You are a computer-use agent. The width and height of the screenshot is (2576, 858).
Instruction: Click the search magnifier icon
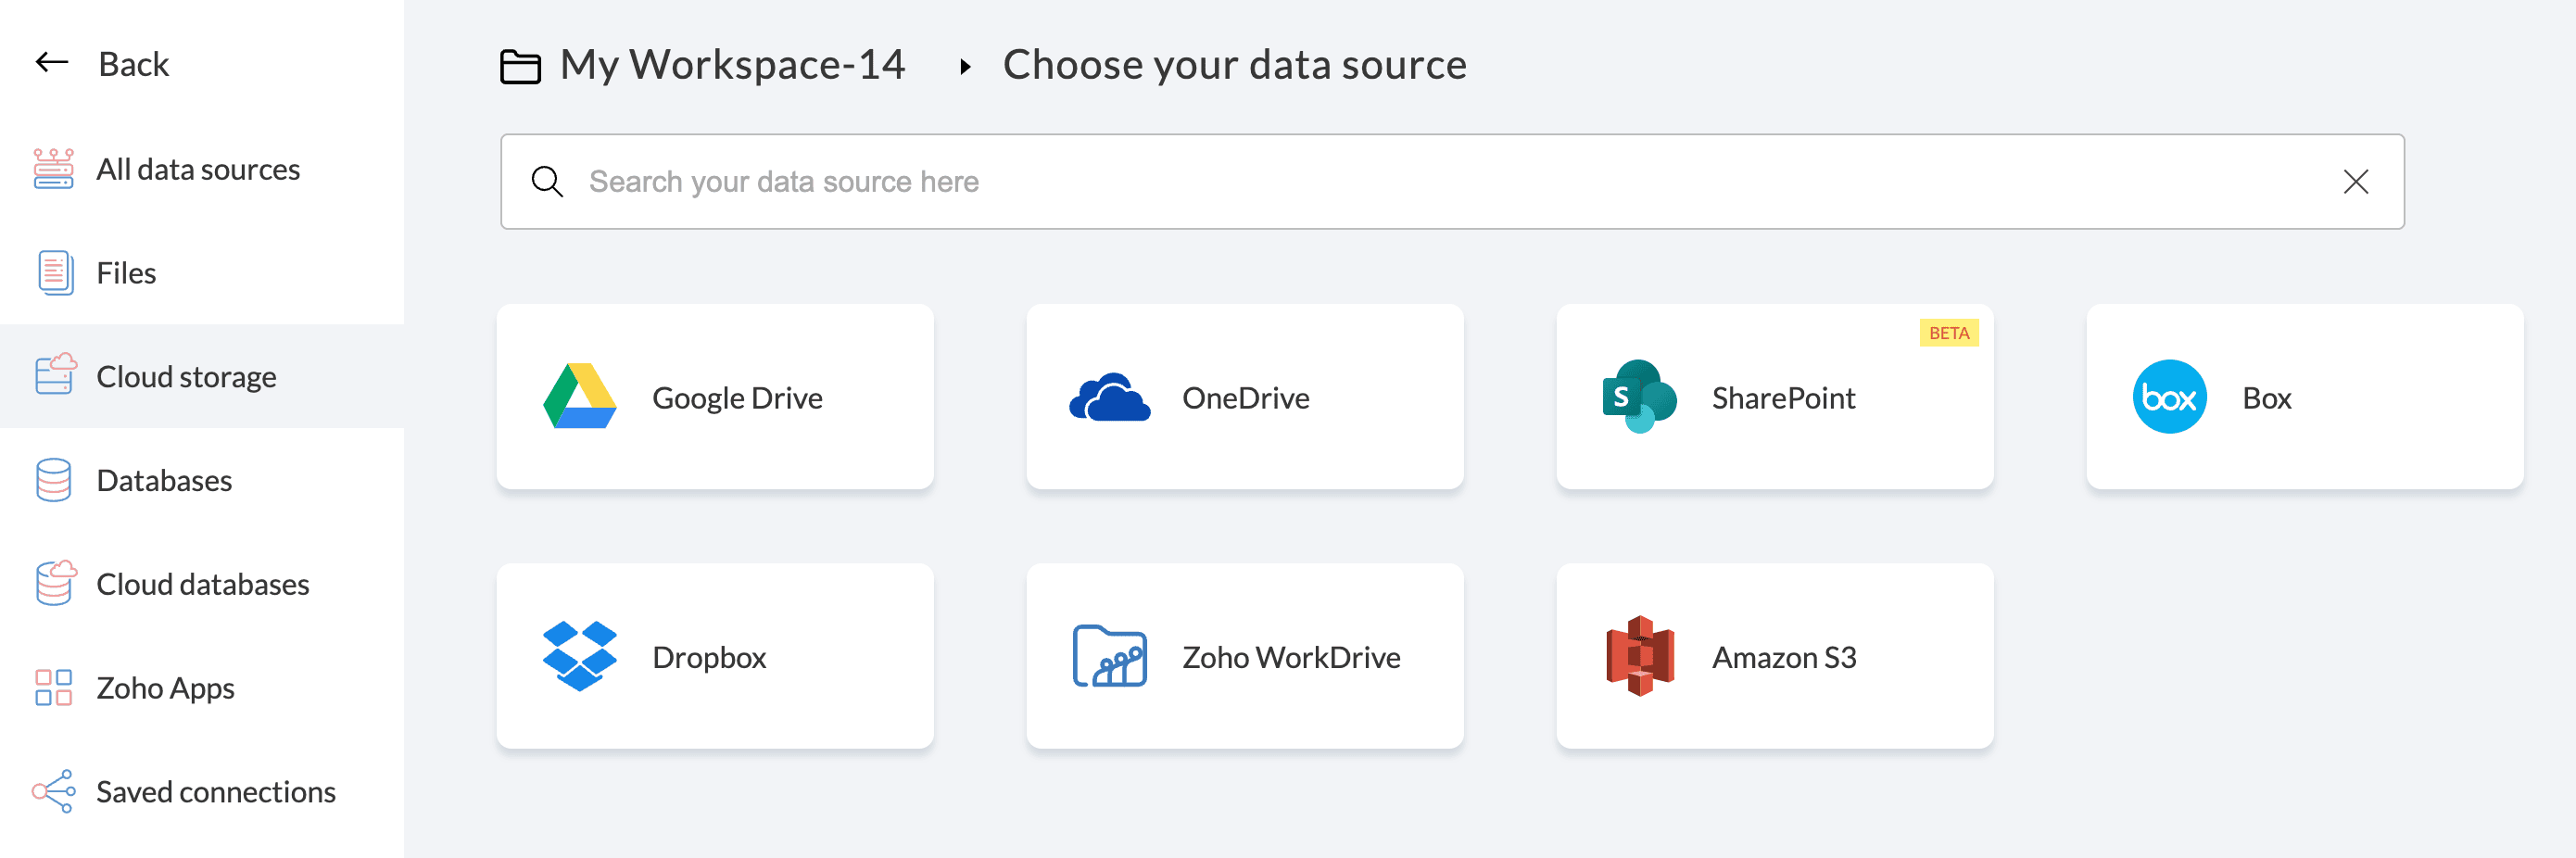[x=547, y=181]
